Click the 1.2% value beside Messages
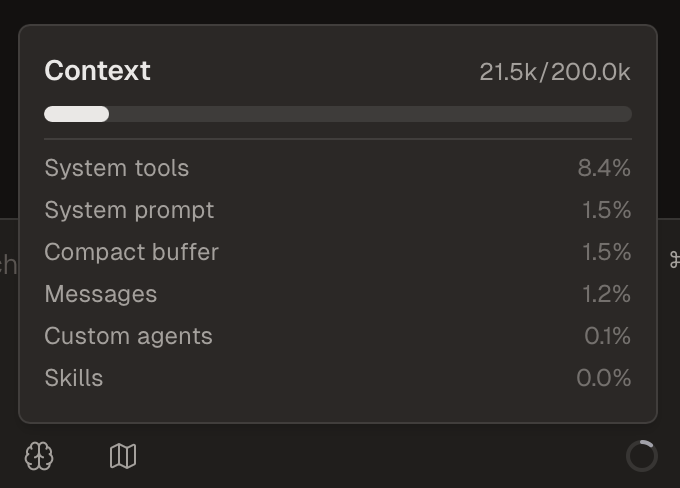This screenshot has height=488, width=680. (x=606, y=294)
